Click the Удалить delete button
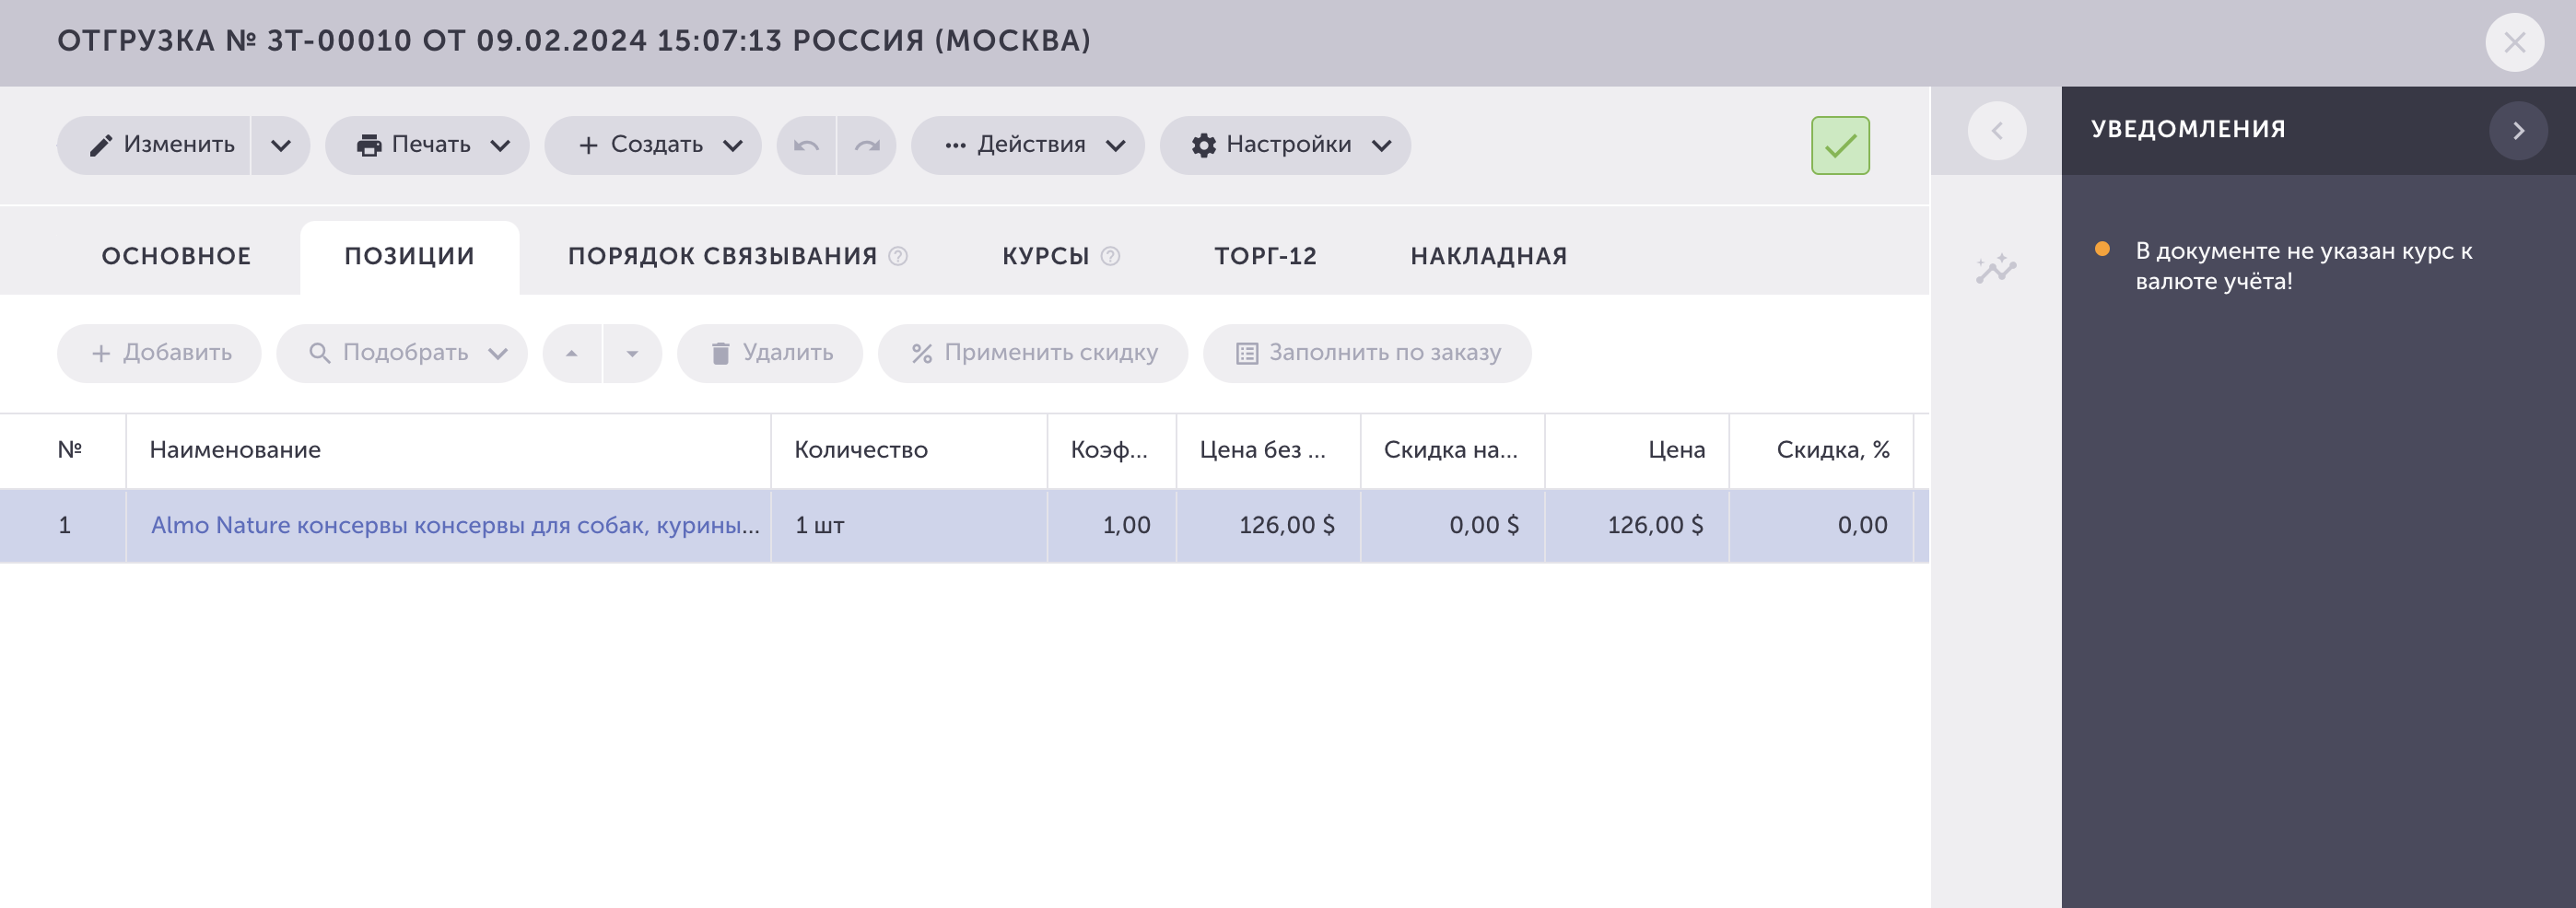The width and height of the screenshot is (2576, 908). click(x=770, y=353)
